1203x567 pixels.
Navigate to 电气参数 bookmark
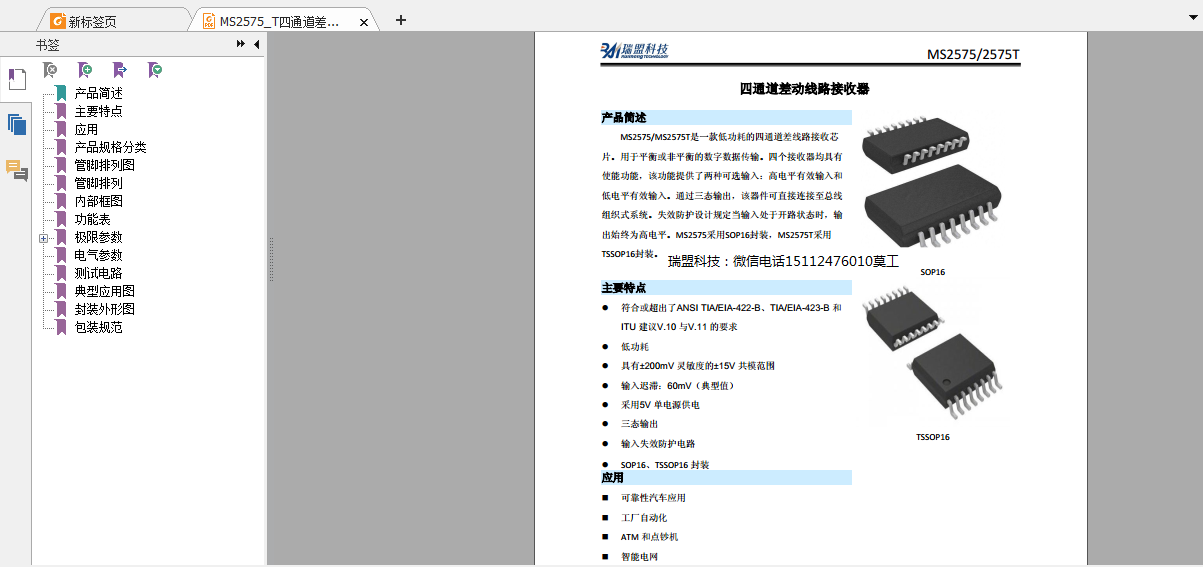(98, 255)
